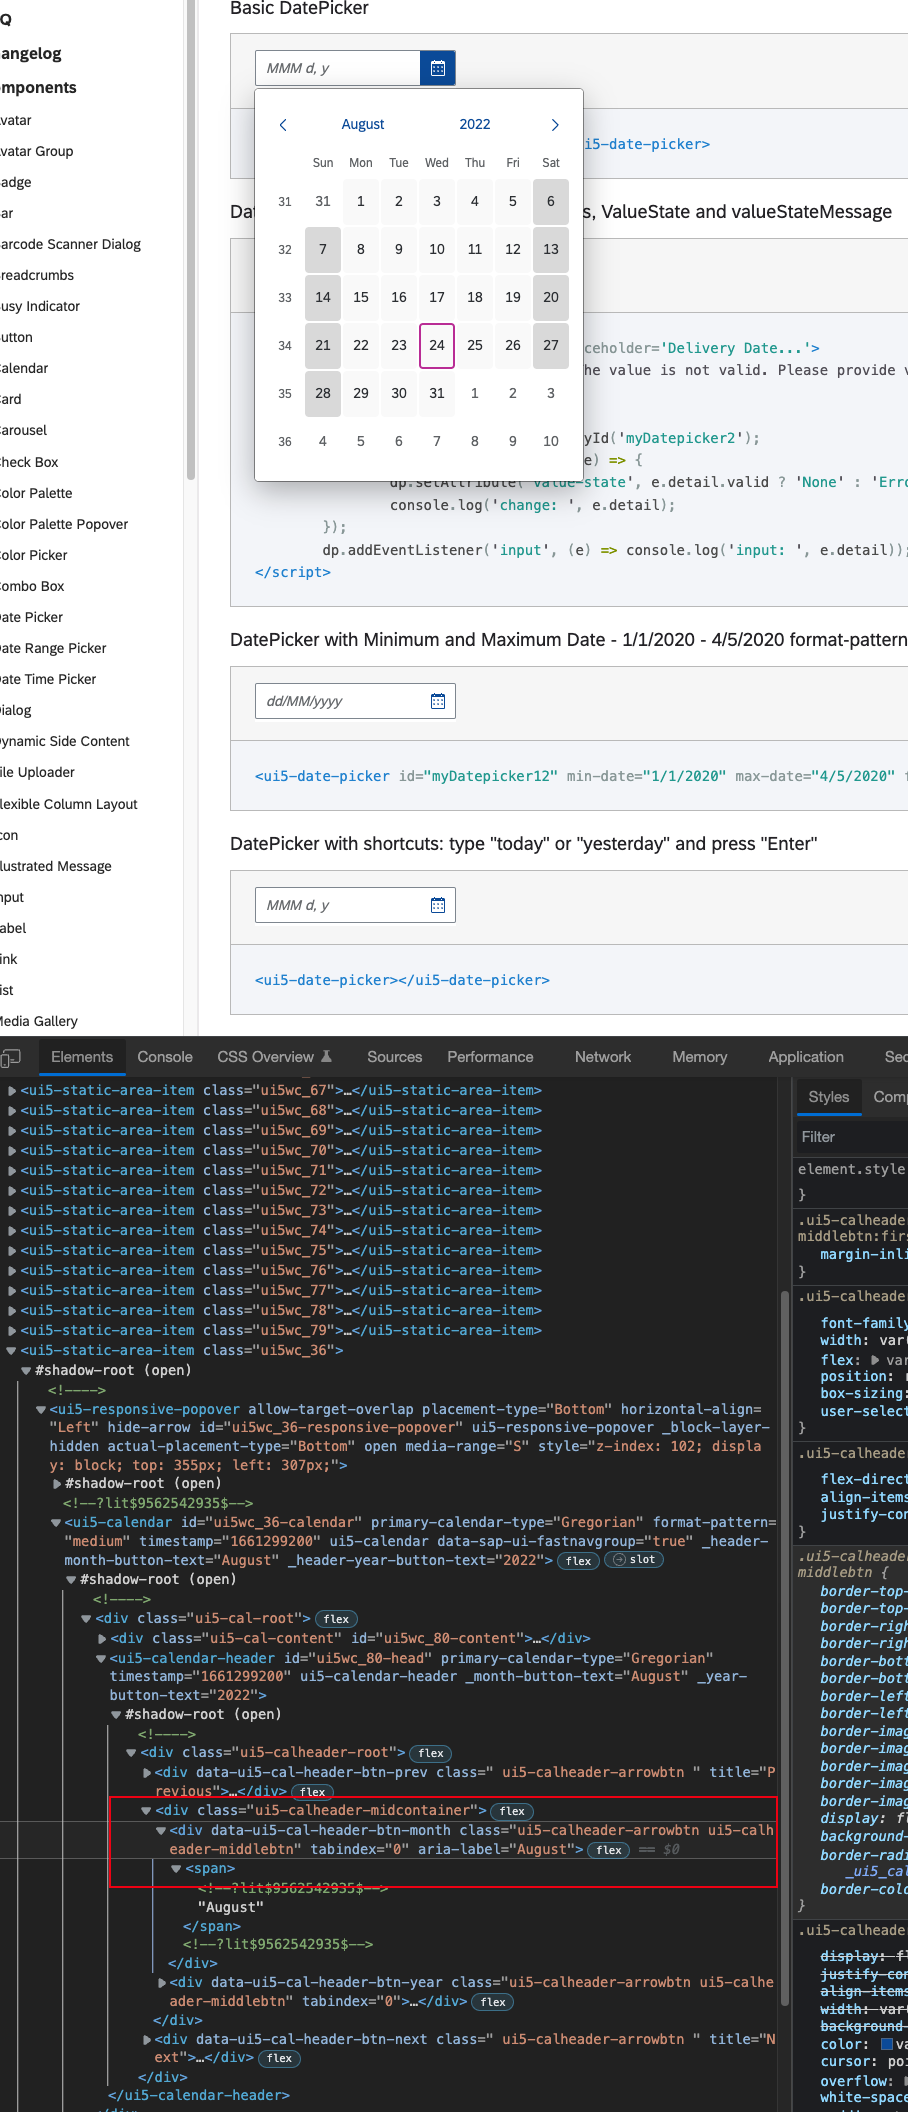Select August 15 in calendar
The image size is (908, 2112).
click(361, 297)
